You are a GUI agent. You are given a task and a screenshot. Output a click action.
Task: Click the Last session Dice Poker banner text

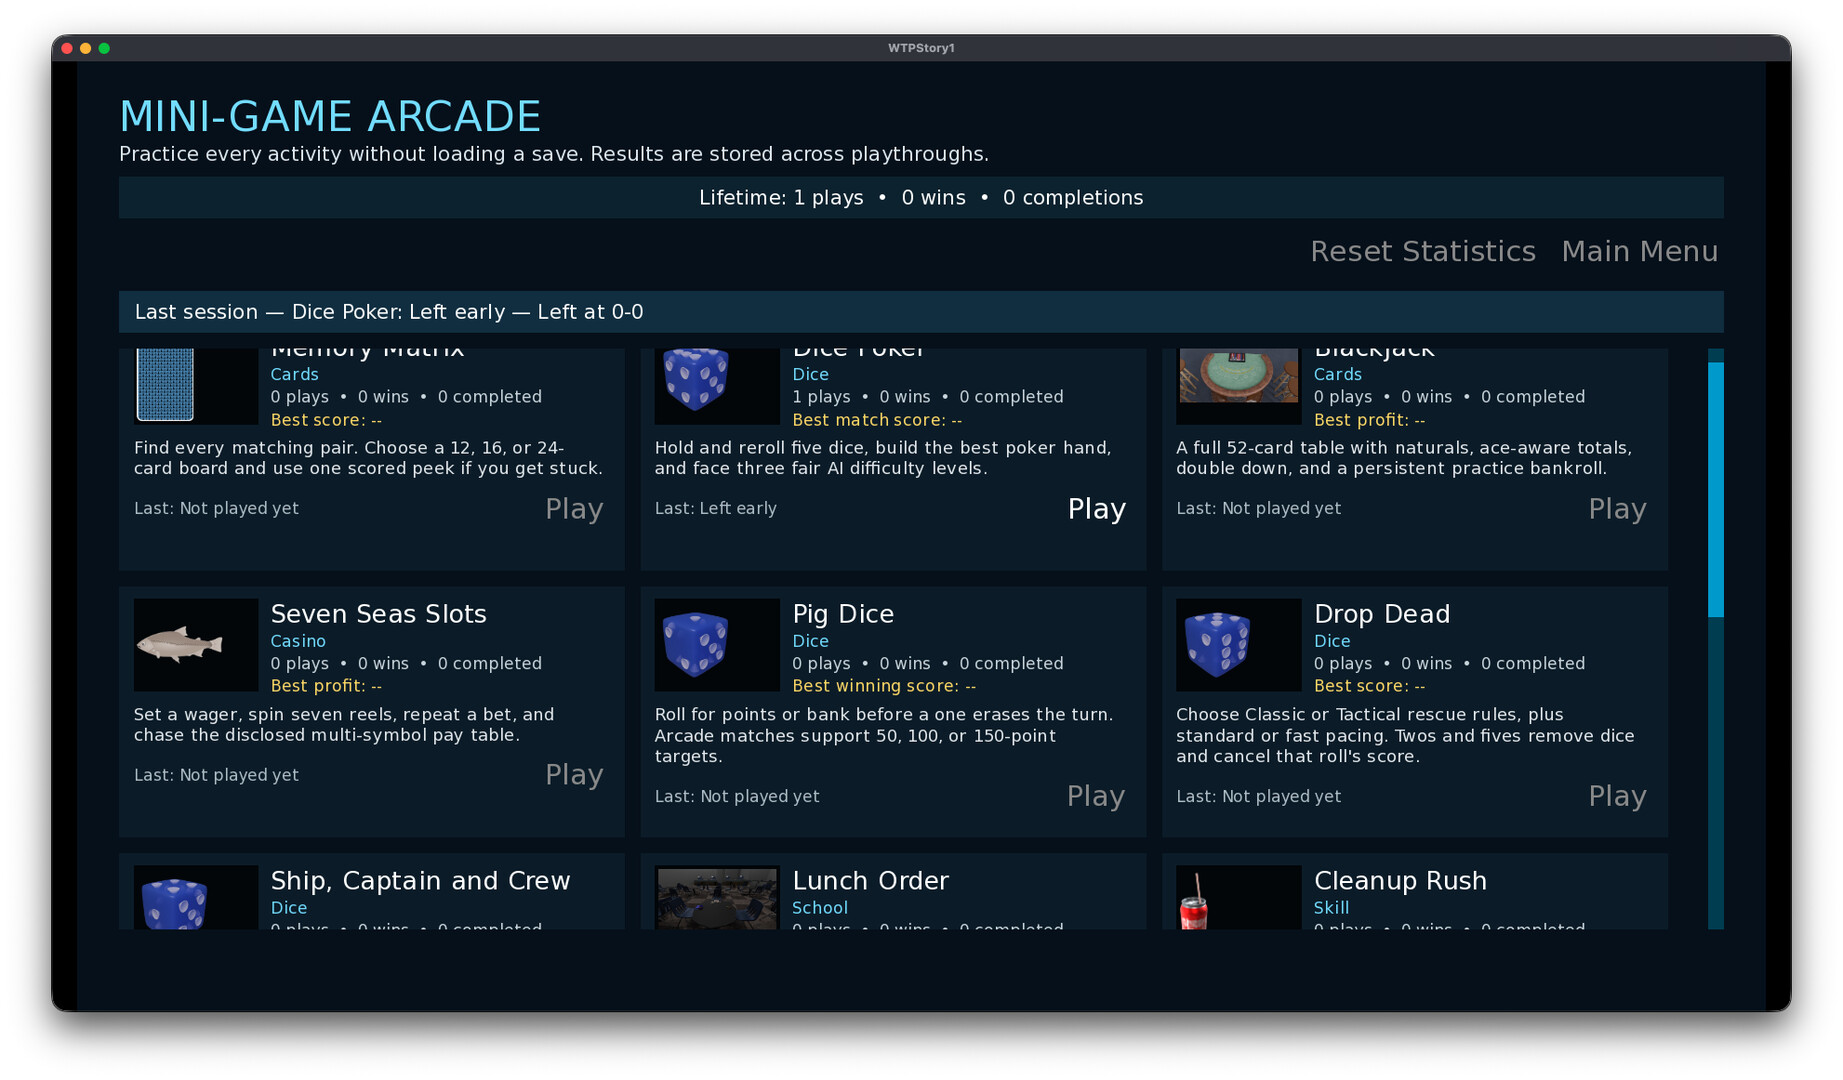tap(389, 312)
